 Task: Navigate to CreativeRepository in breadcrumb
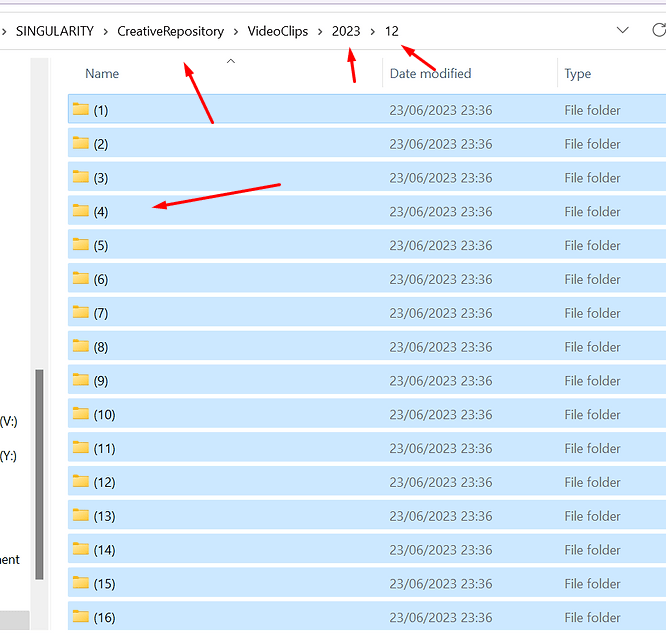click(x=170, y=31)
